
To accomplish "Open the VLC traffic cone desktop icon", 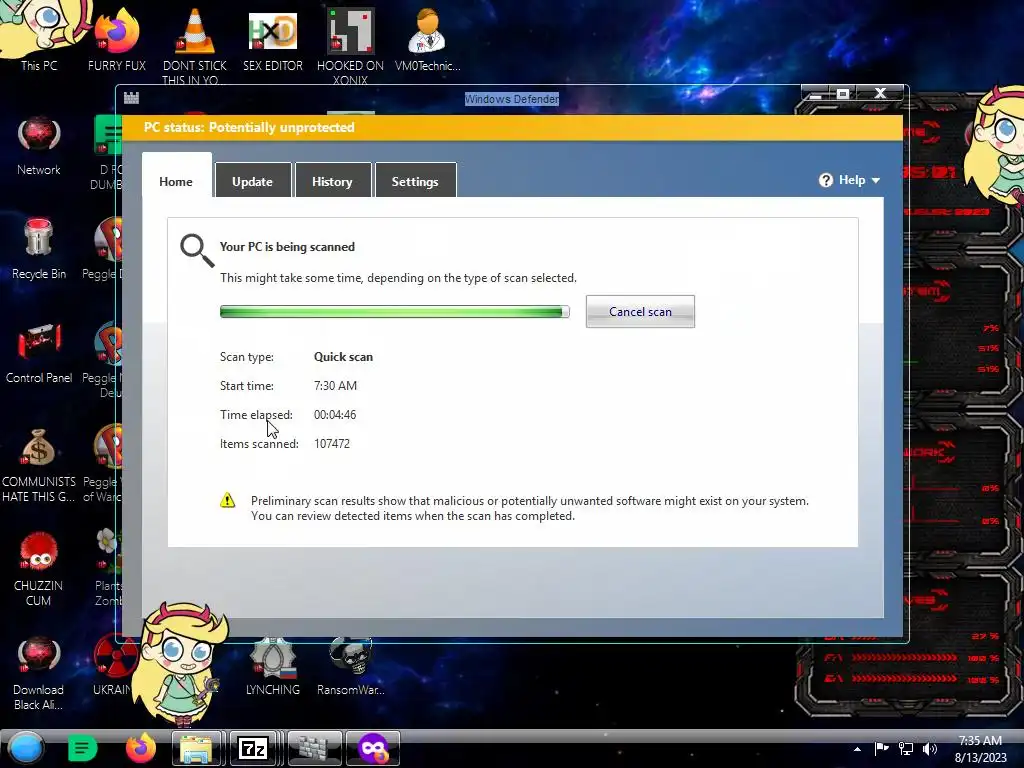I will [x=195, y=44].
